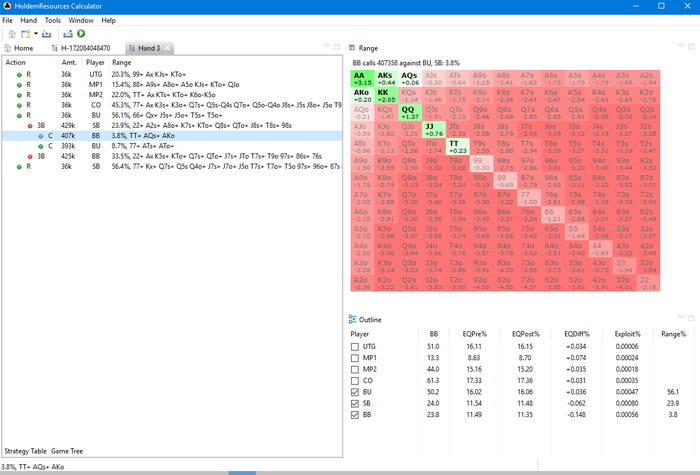Maximize the Range panel
Viewport: 700px width, 475px height.
click(x=692, y=46)
